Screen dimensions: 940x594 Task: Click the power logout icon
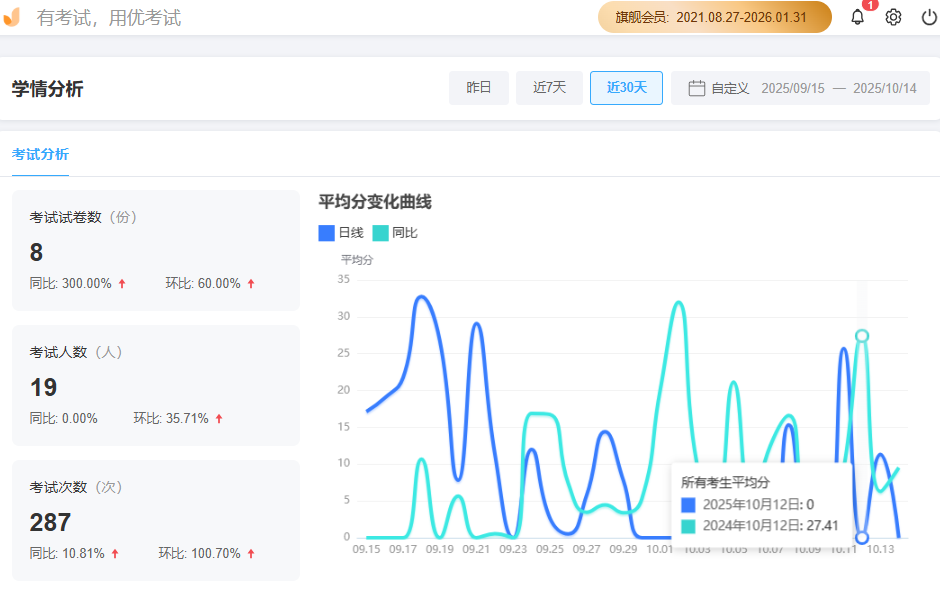point(928,17)
